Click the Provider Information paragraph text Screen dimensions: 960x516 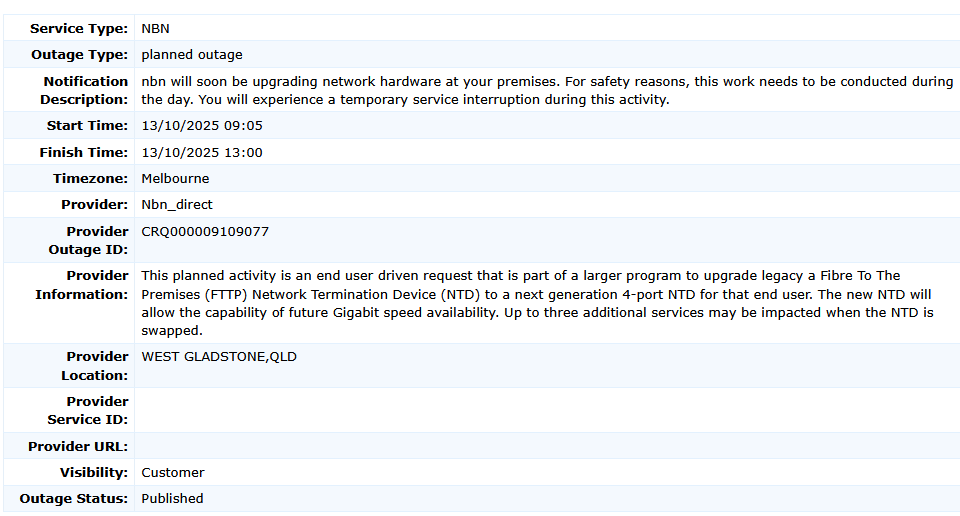click(x=537, y=303)
